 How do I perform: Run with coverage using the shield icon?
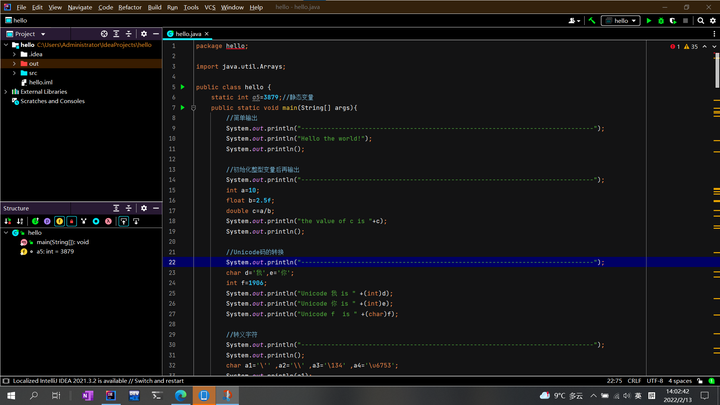[x=674, y=20]
